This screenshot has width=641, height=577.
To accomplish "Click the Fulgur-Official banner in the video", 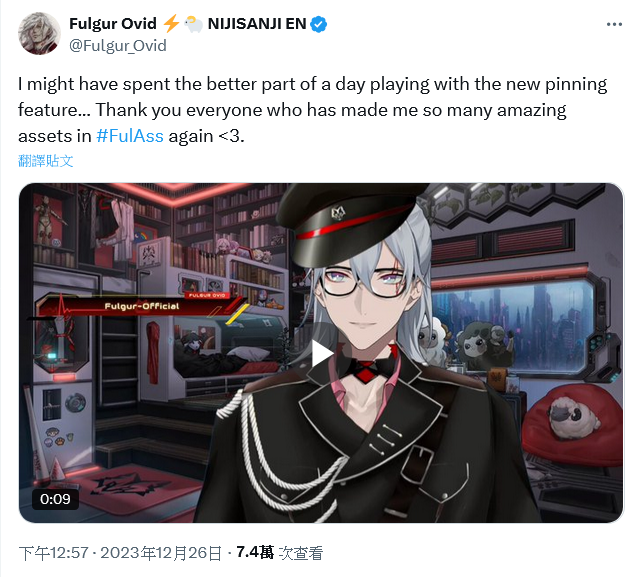I will pyautogui.click(x=139, y=305).
